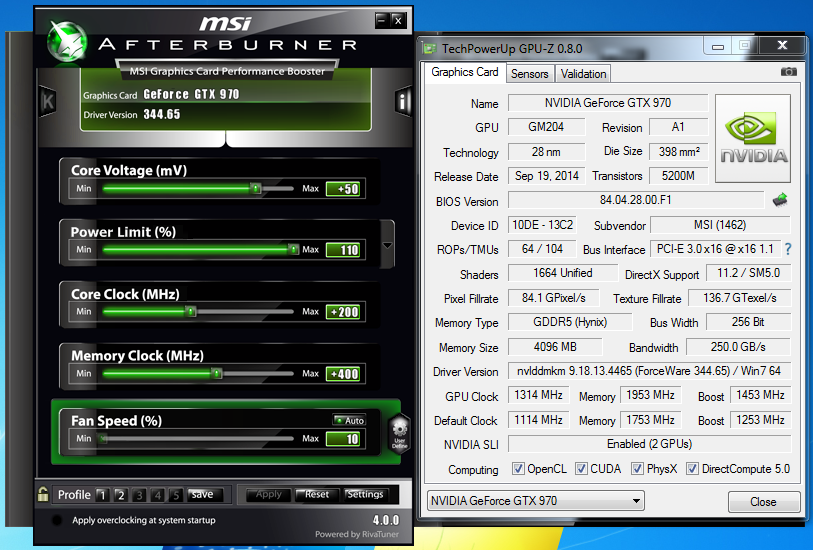Switch to the Sensors tab
This screenshot has height=550, width=813.
pyautogui.click(x=529, y=74)
